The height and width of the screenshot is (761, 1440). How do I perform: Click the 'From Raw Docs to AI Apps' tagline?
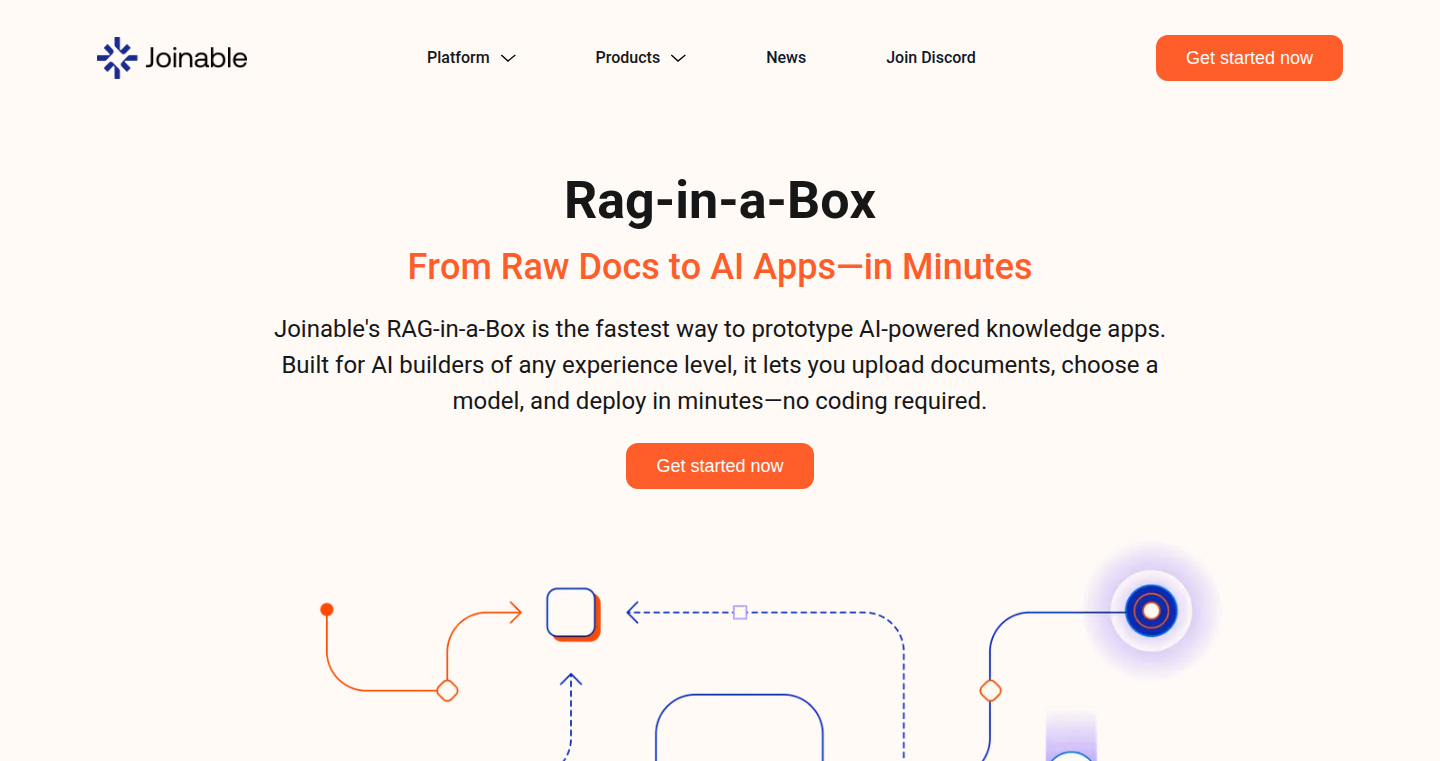720,267
